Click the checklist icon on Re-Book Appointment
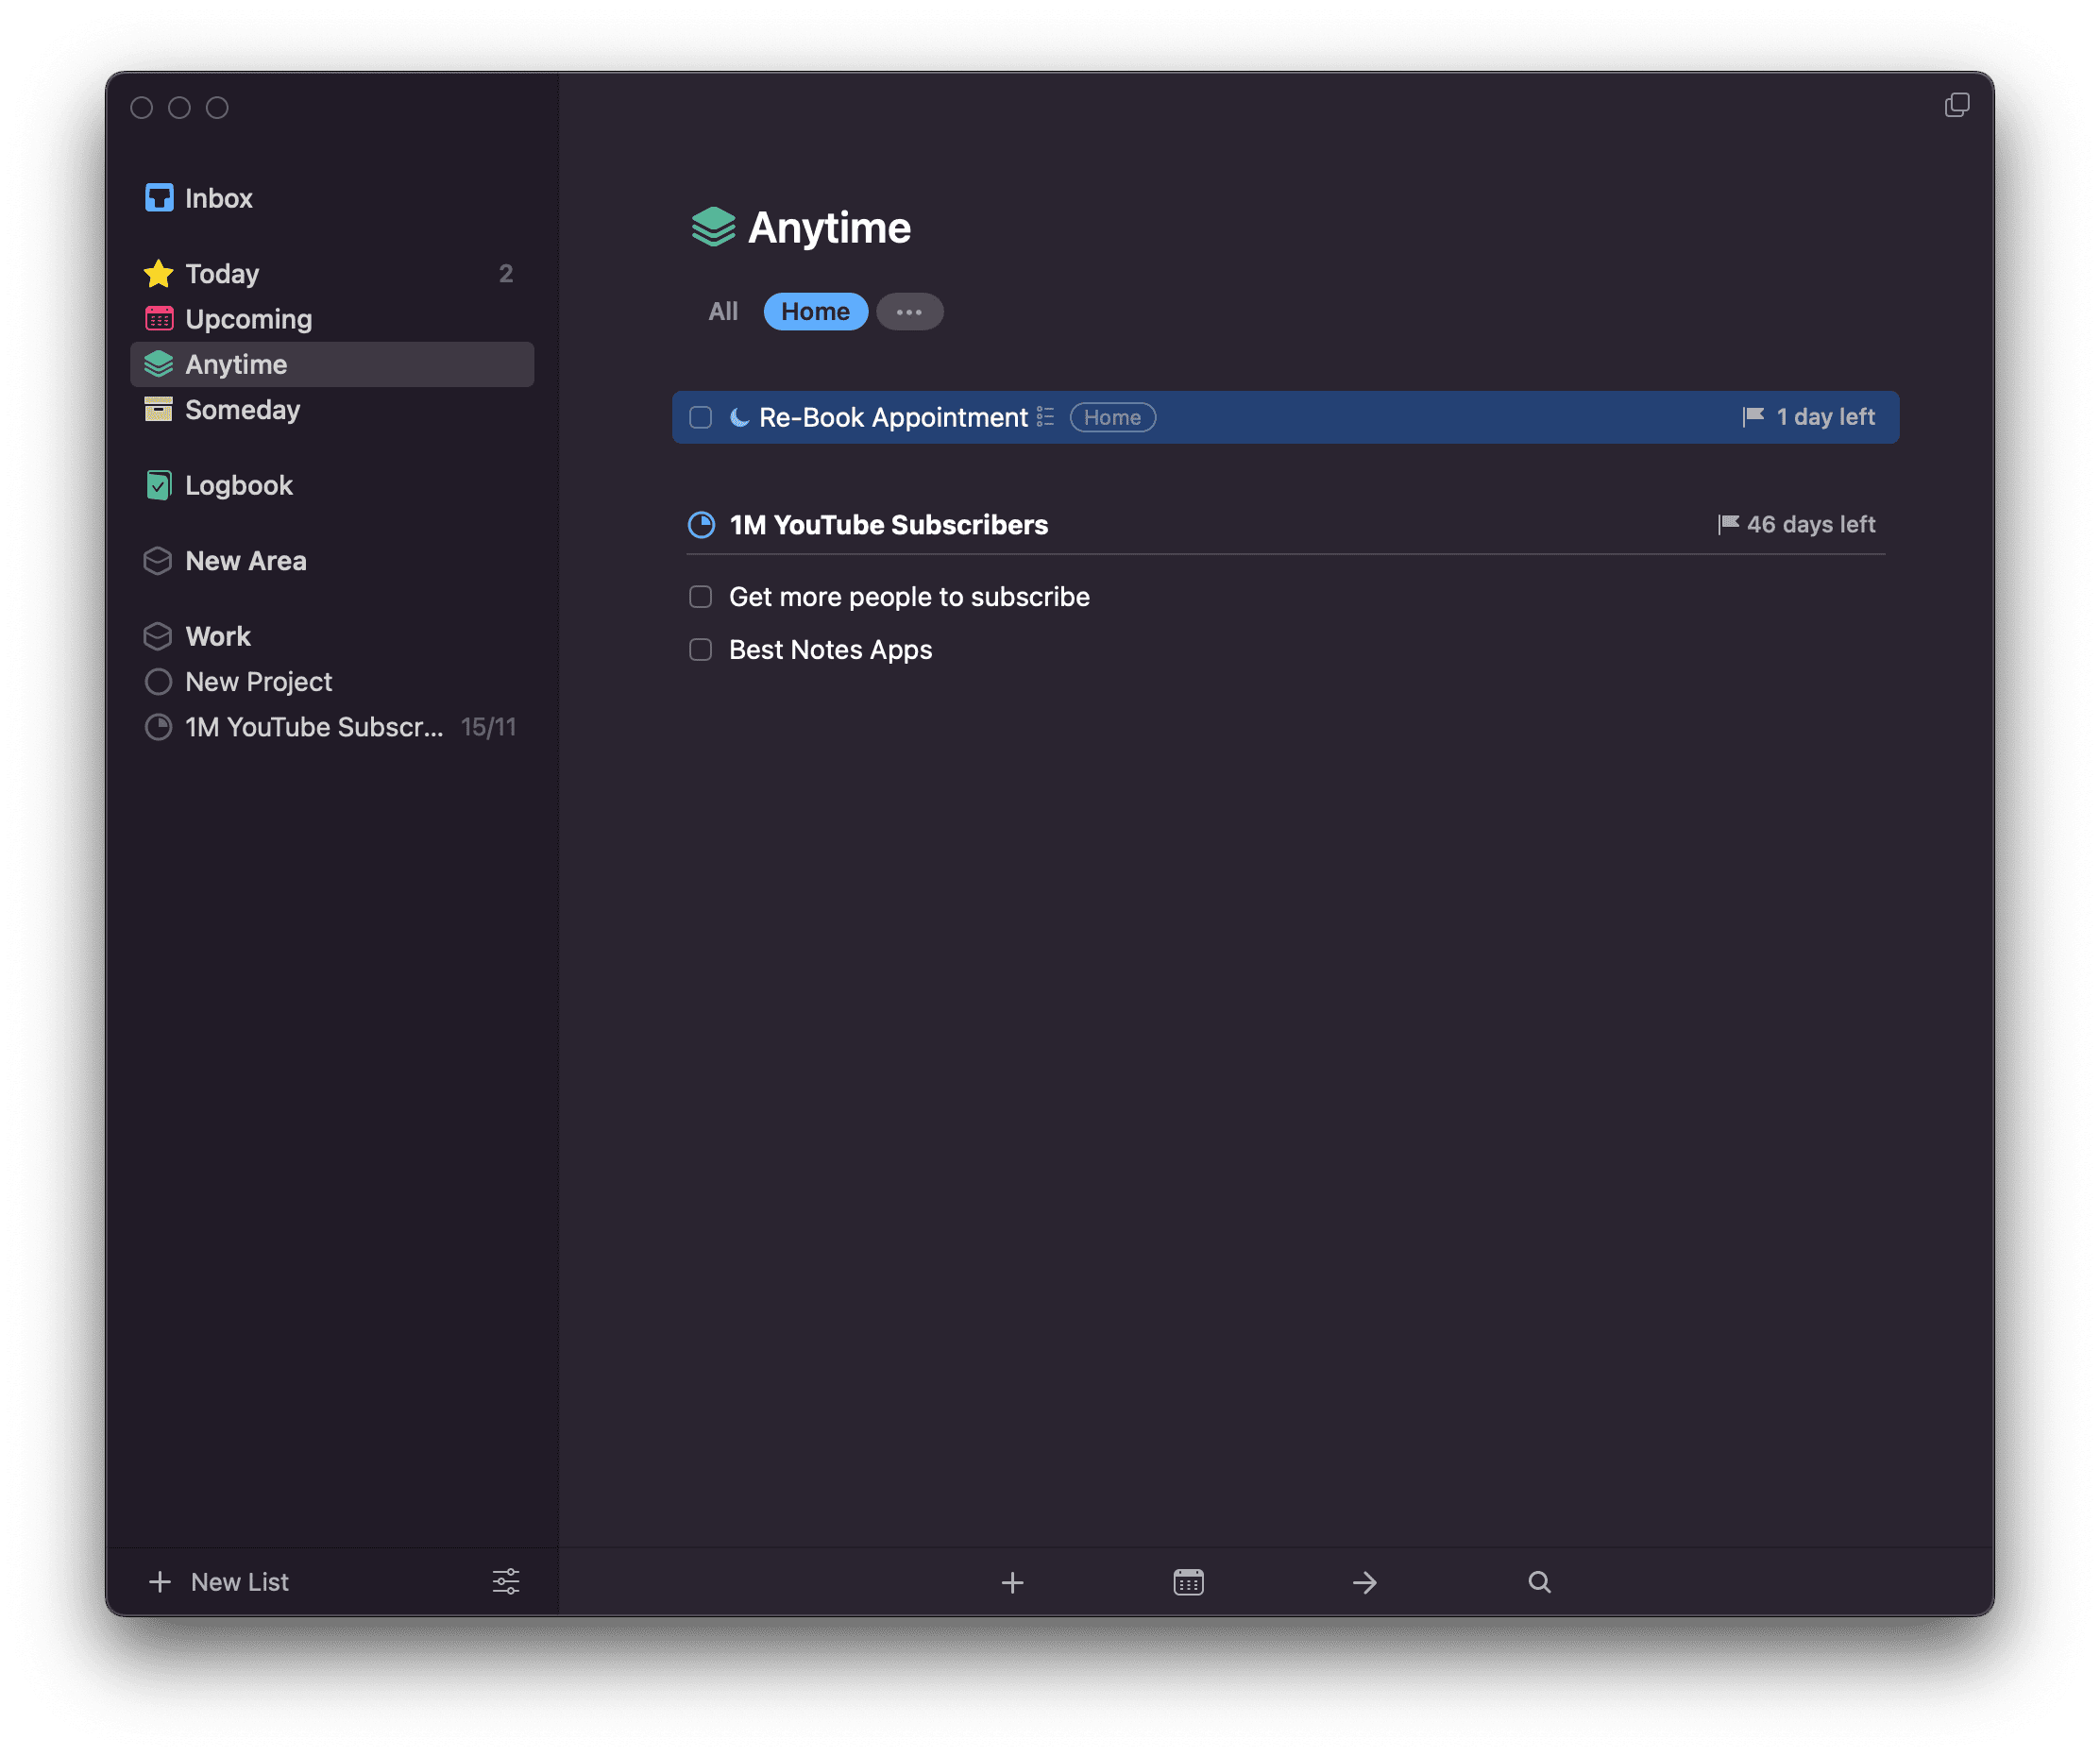The height and width of the screenshot is (1756, 2100). tap(1045, 417)
